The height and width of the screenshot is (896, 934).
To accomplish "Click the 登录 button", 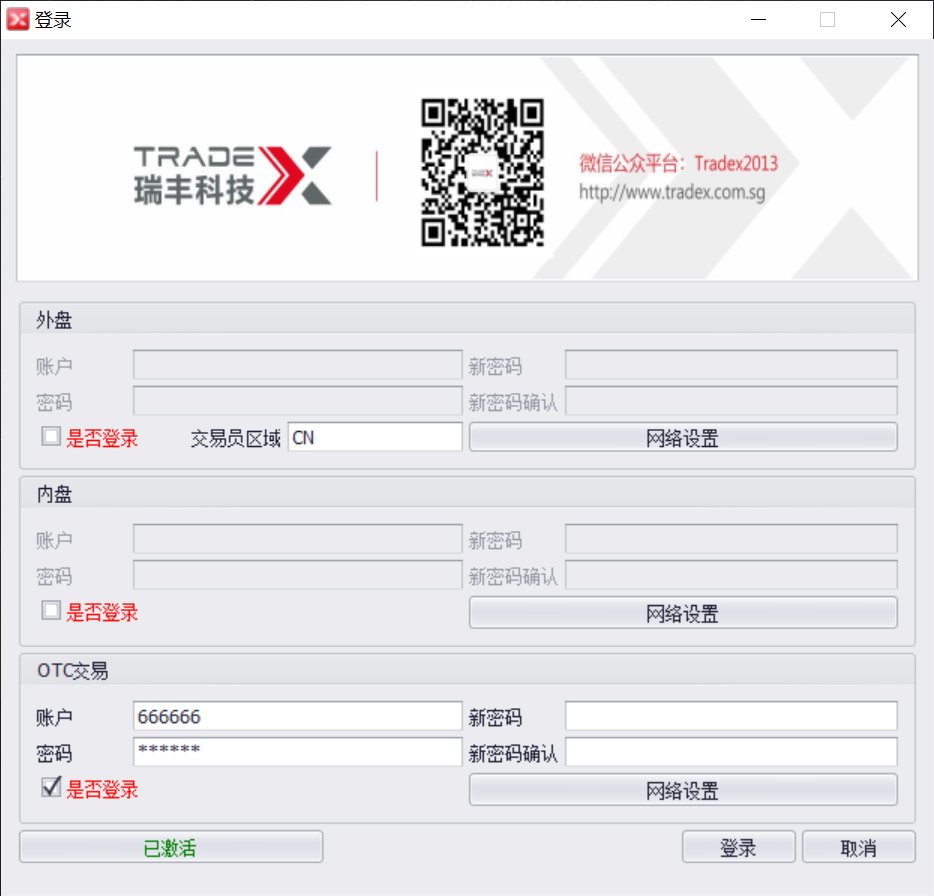I will 738,846.
